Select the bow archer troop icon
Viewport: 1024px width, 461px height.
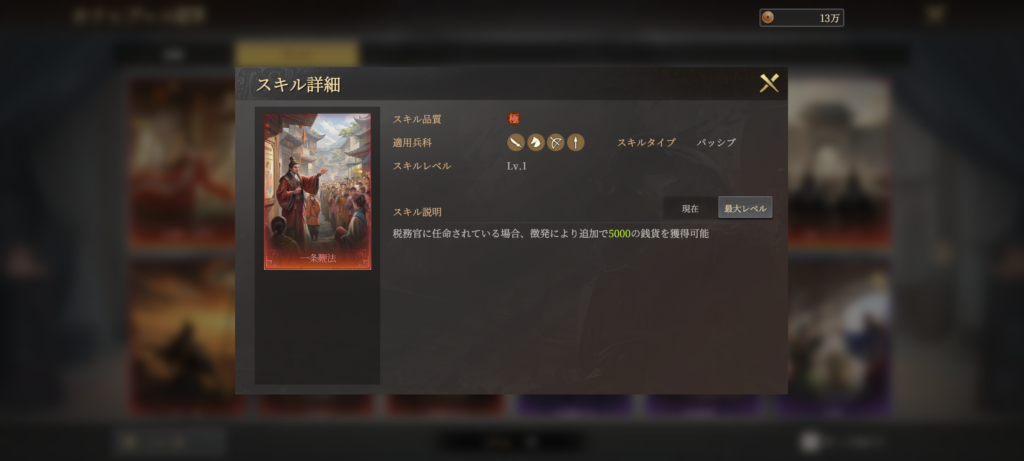(x=555, y=142)
